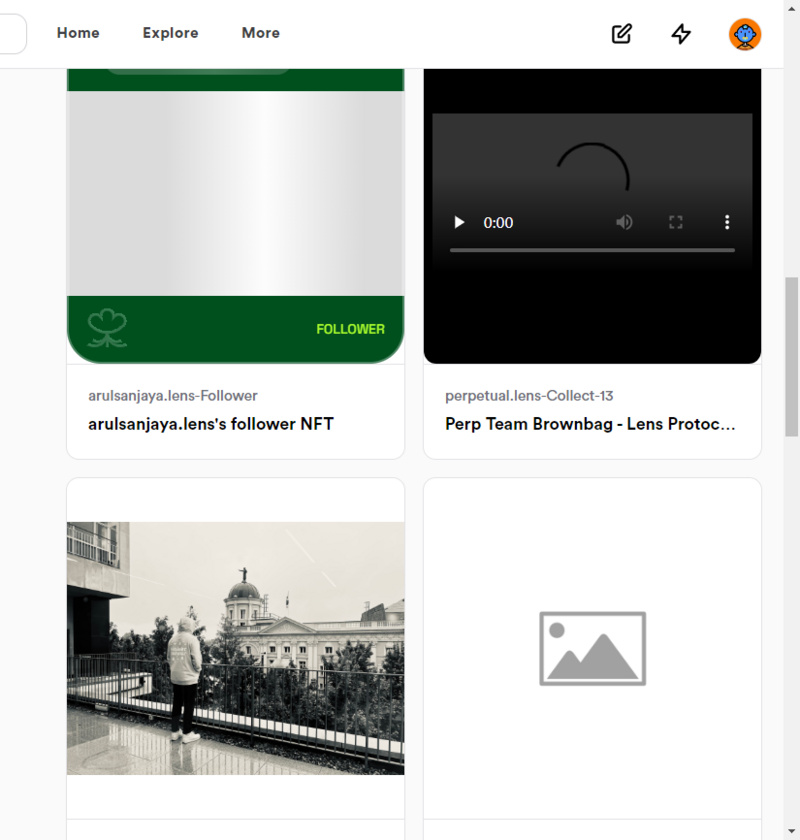Click the search input field
Image resolution: width=800 pixels, height=840 pixels.
pos(12,33)
